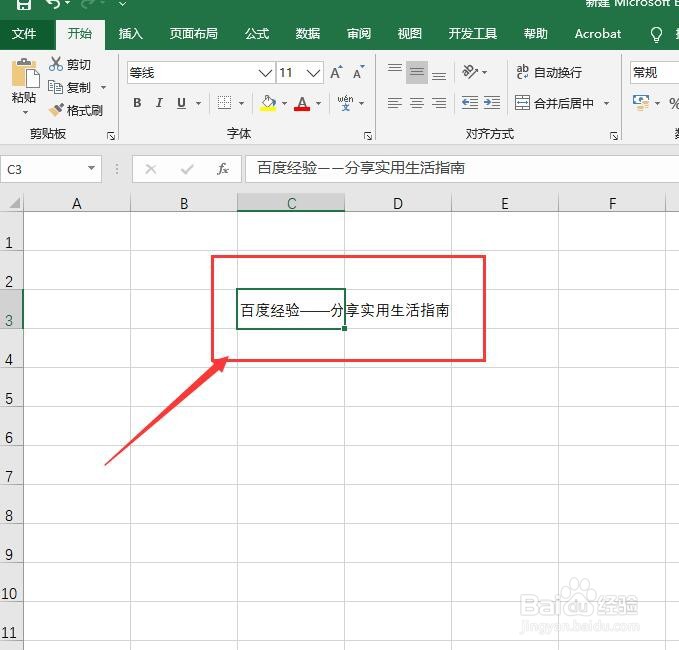This screenshot has width=679, height=650.
Task: Open font name dropdown 等线
Action: (x=265, y=73)
